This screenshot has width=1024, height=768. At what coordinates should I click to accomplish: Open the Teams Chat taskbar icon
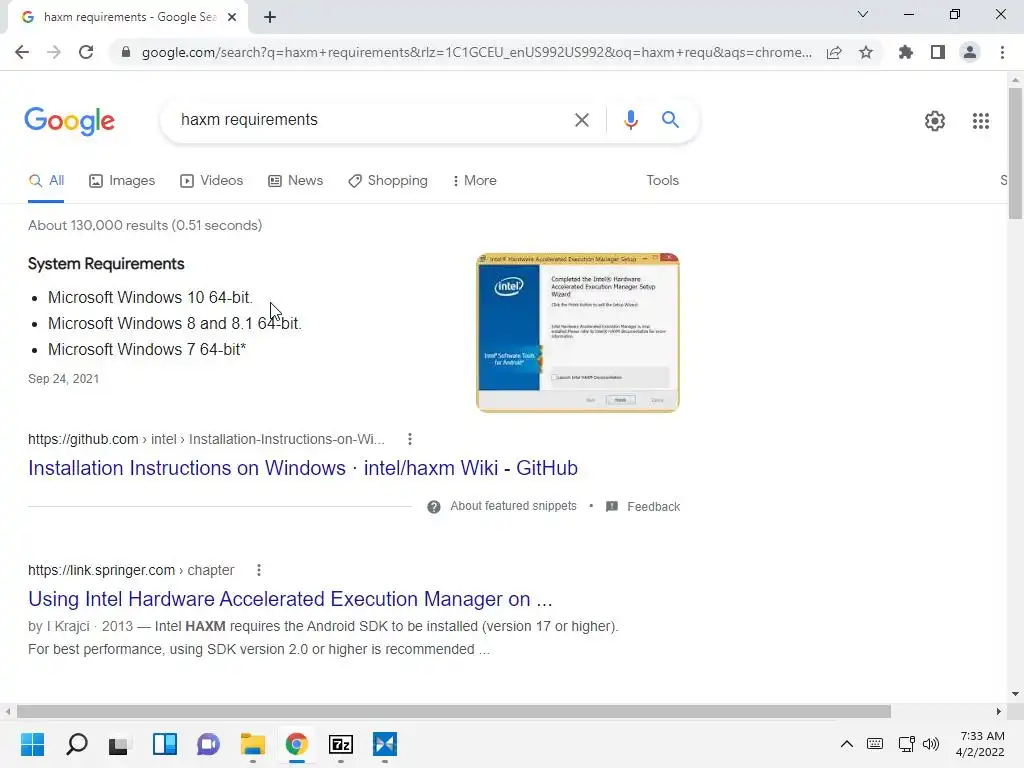point(208,744)
